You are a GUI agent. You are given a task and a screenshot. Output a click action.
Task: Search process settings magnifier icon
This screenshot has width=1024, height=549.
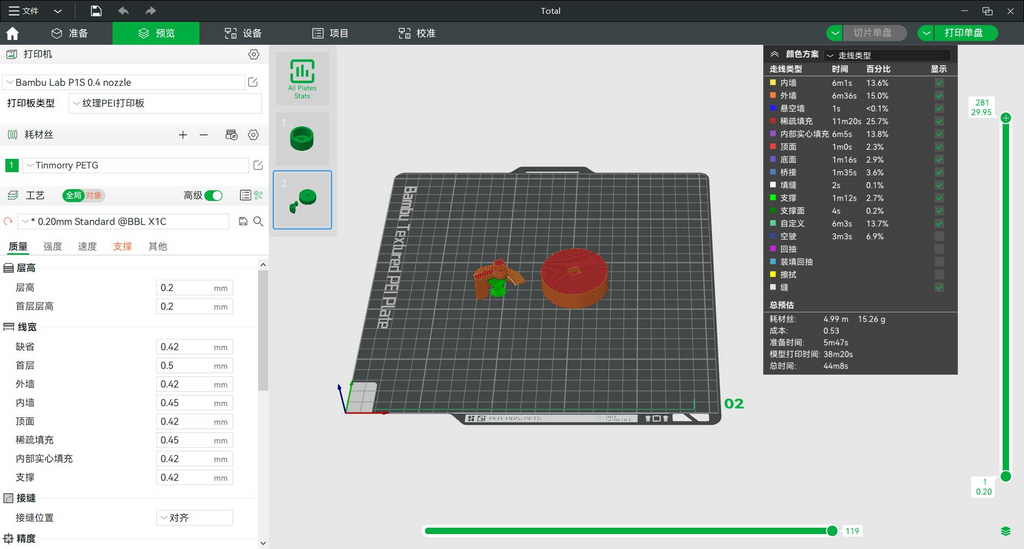(x=258, y=221)
